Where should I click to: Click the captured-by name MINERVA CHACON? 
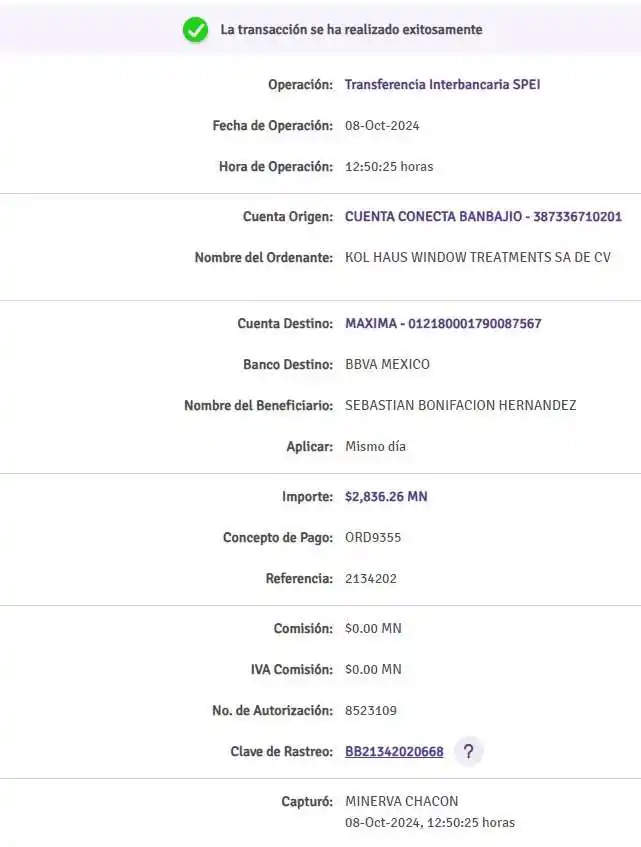401,802
